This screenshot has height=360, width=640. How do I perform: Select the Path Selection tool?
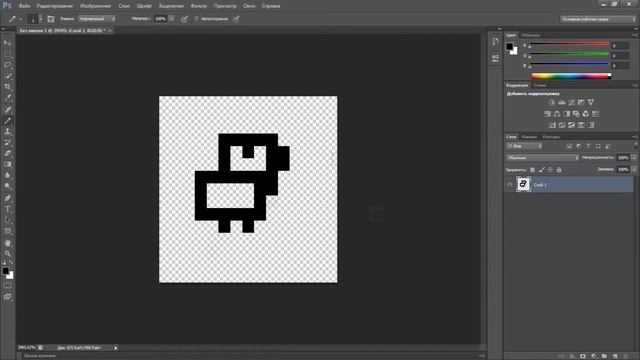(7, 220)
